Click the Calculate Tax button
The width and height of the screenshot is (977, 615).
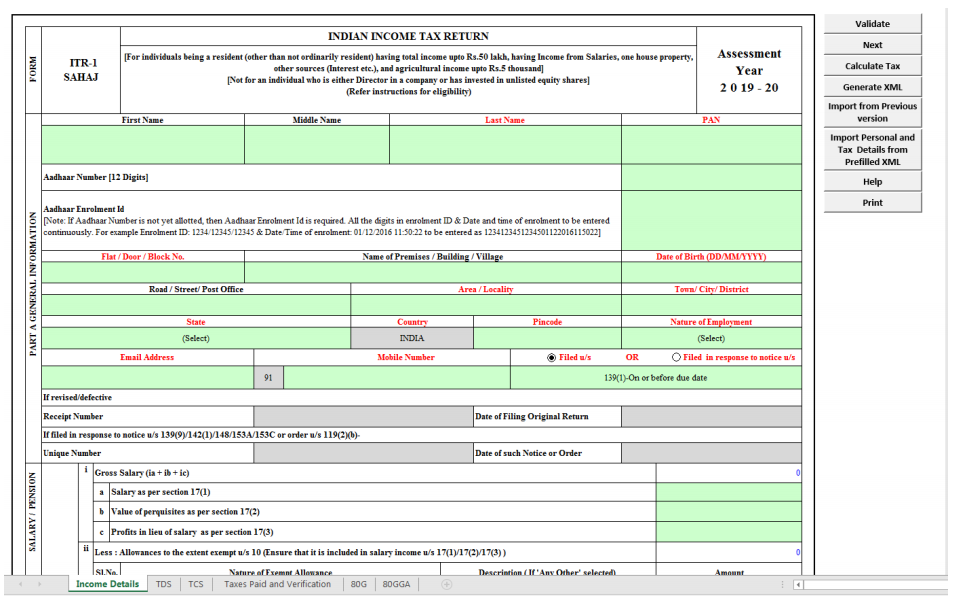pos(872,66)
